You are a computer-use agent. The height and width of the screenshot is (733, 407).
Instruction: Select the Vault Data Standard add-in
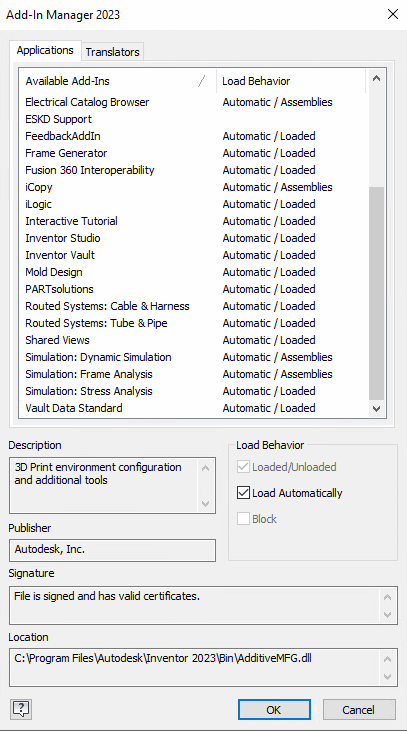click(194, 408)
